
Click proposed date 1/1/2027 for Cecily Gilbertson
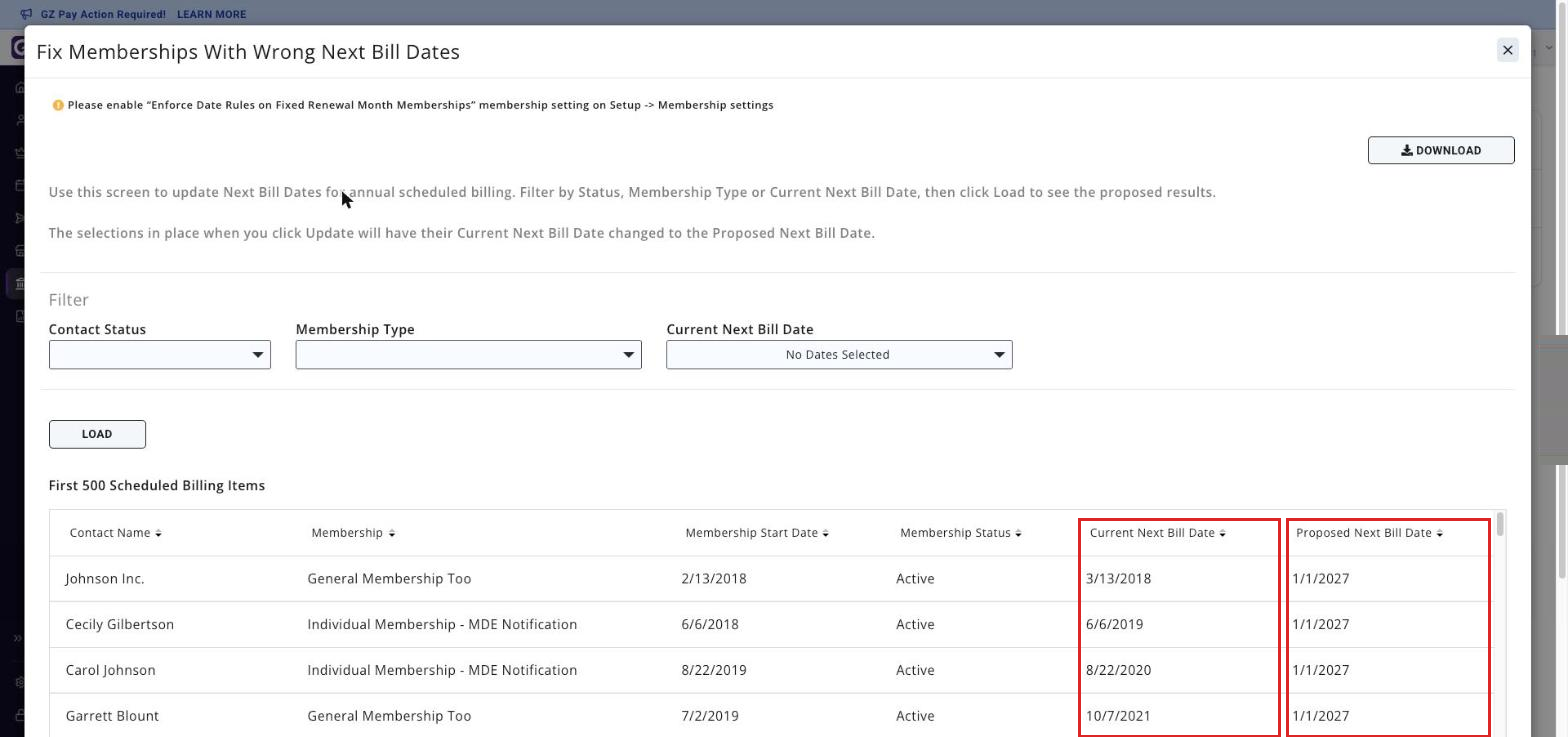1320,625
